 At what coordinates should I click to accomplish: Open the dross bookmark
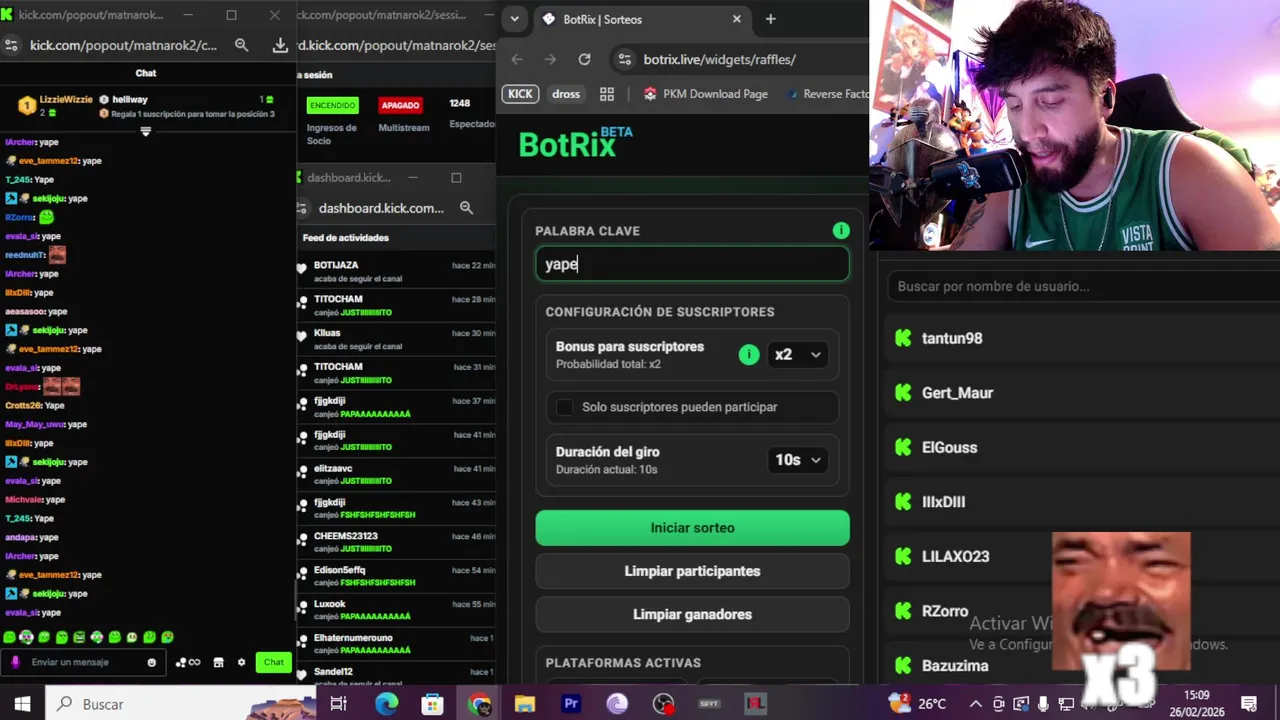pos(566,94)
